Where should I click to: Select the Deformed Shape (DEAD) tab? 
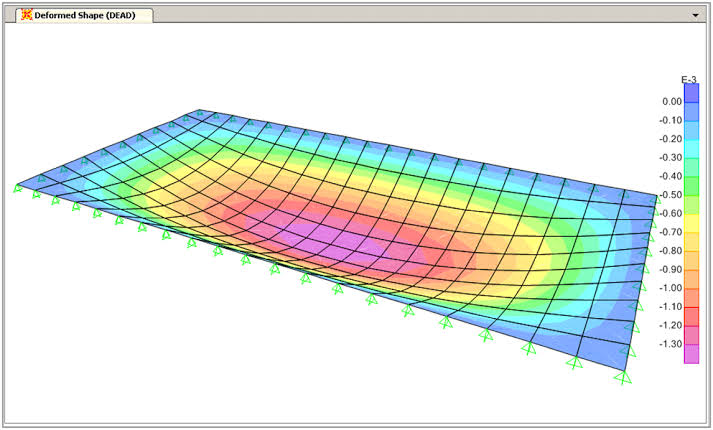point(84,15)
